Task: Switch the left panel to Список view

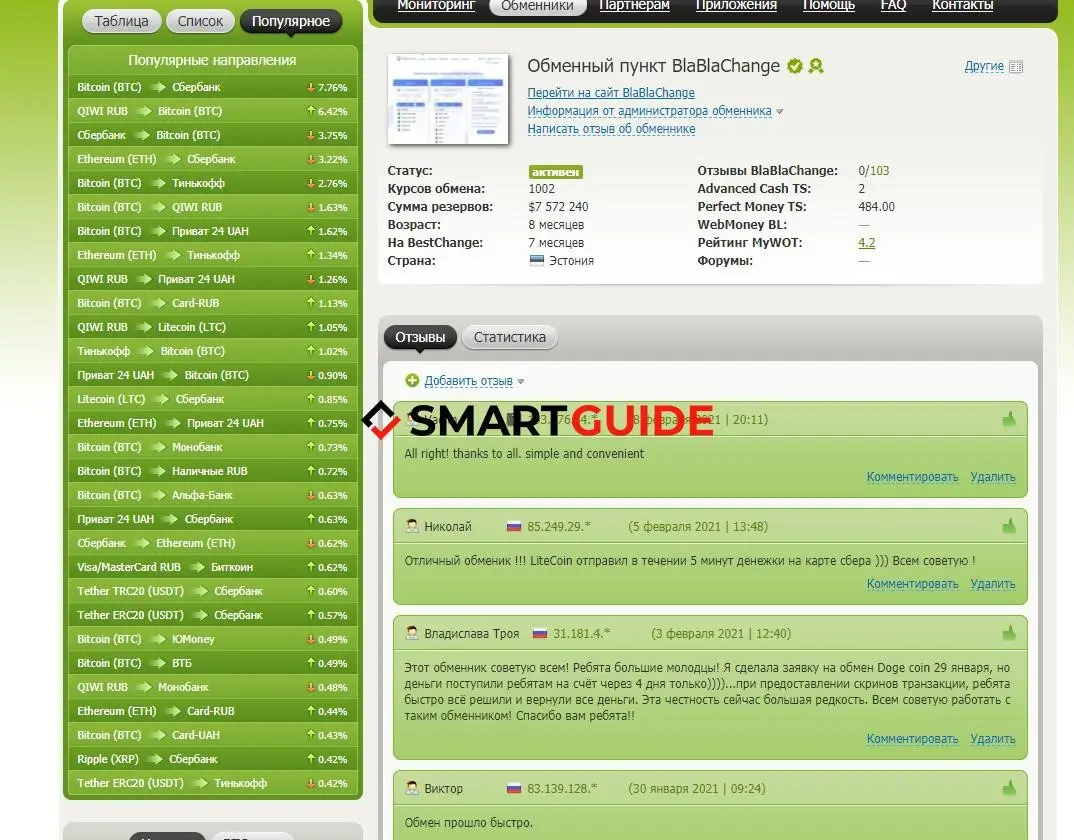Action: [201, 21]
